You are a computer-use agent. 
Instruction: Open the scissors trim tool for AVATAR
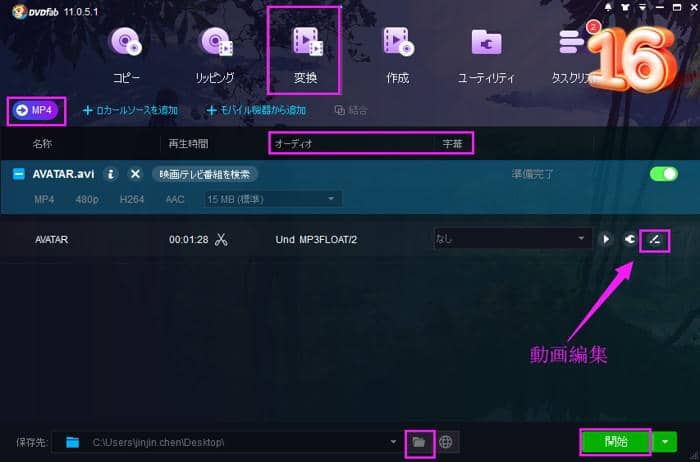pyautogui.click(x=221, y=240)
